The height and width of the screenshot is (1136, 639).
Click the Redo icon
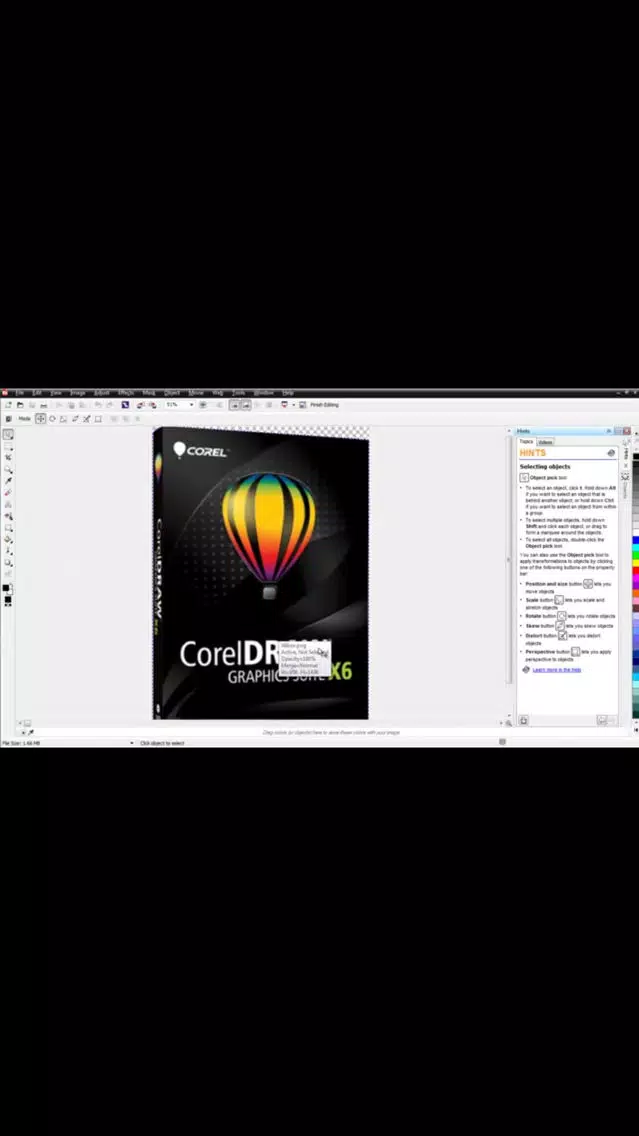pos(109,405)
